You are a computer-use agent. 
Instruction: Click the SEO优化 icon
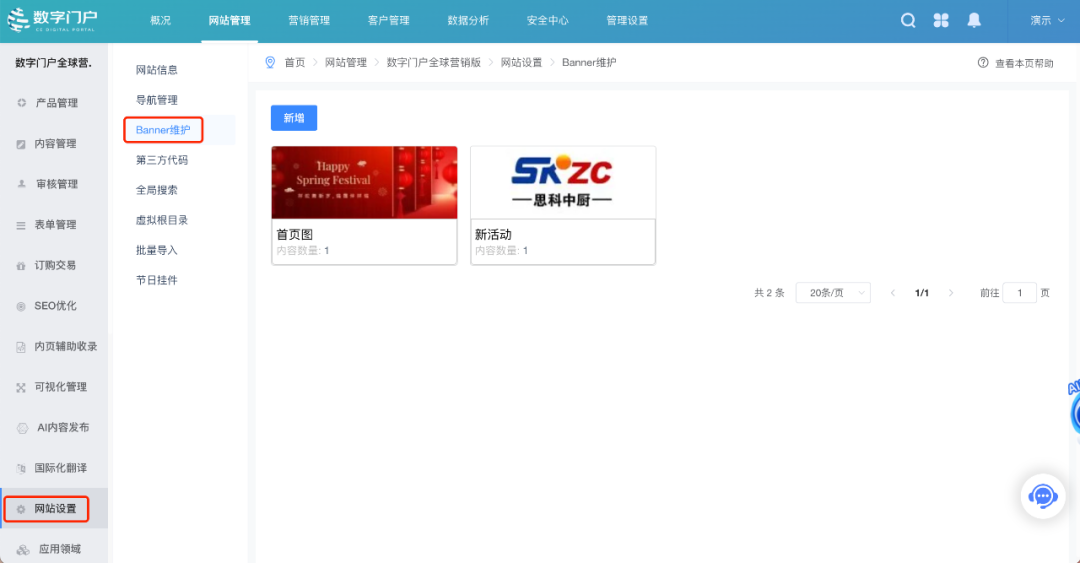pos(21,306)
